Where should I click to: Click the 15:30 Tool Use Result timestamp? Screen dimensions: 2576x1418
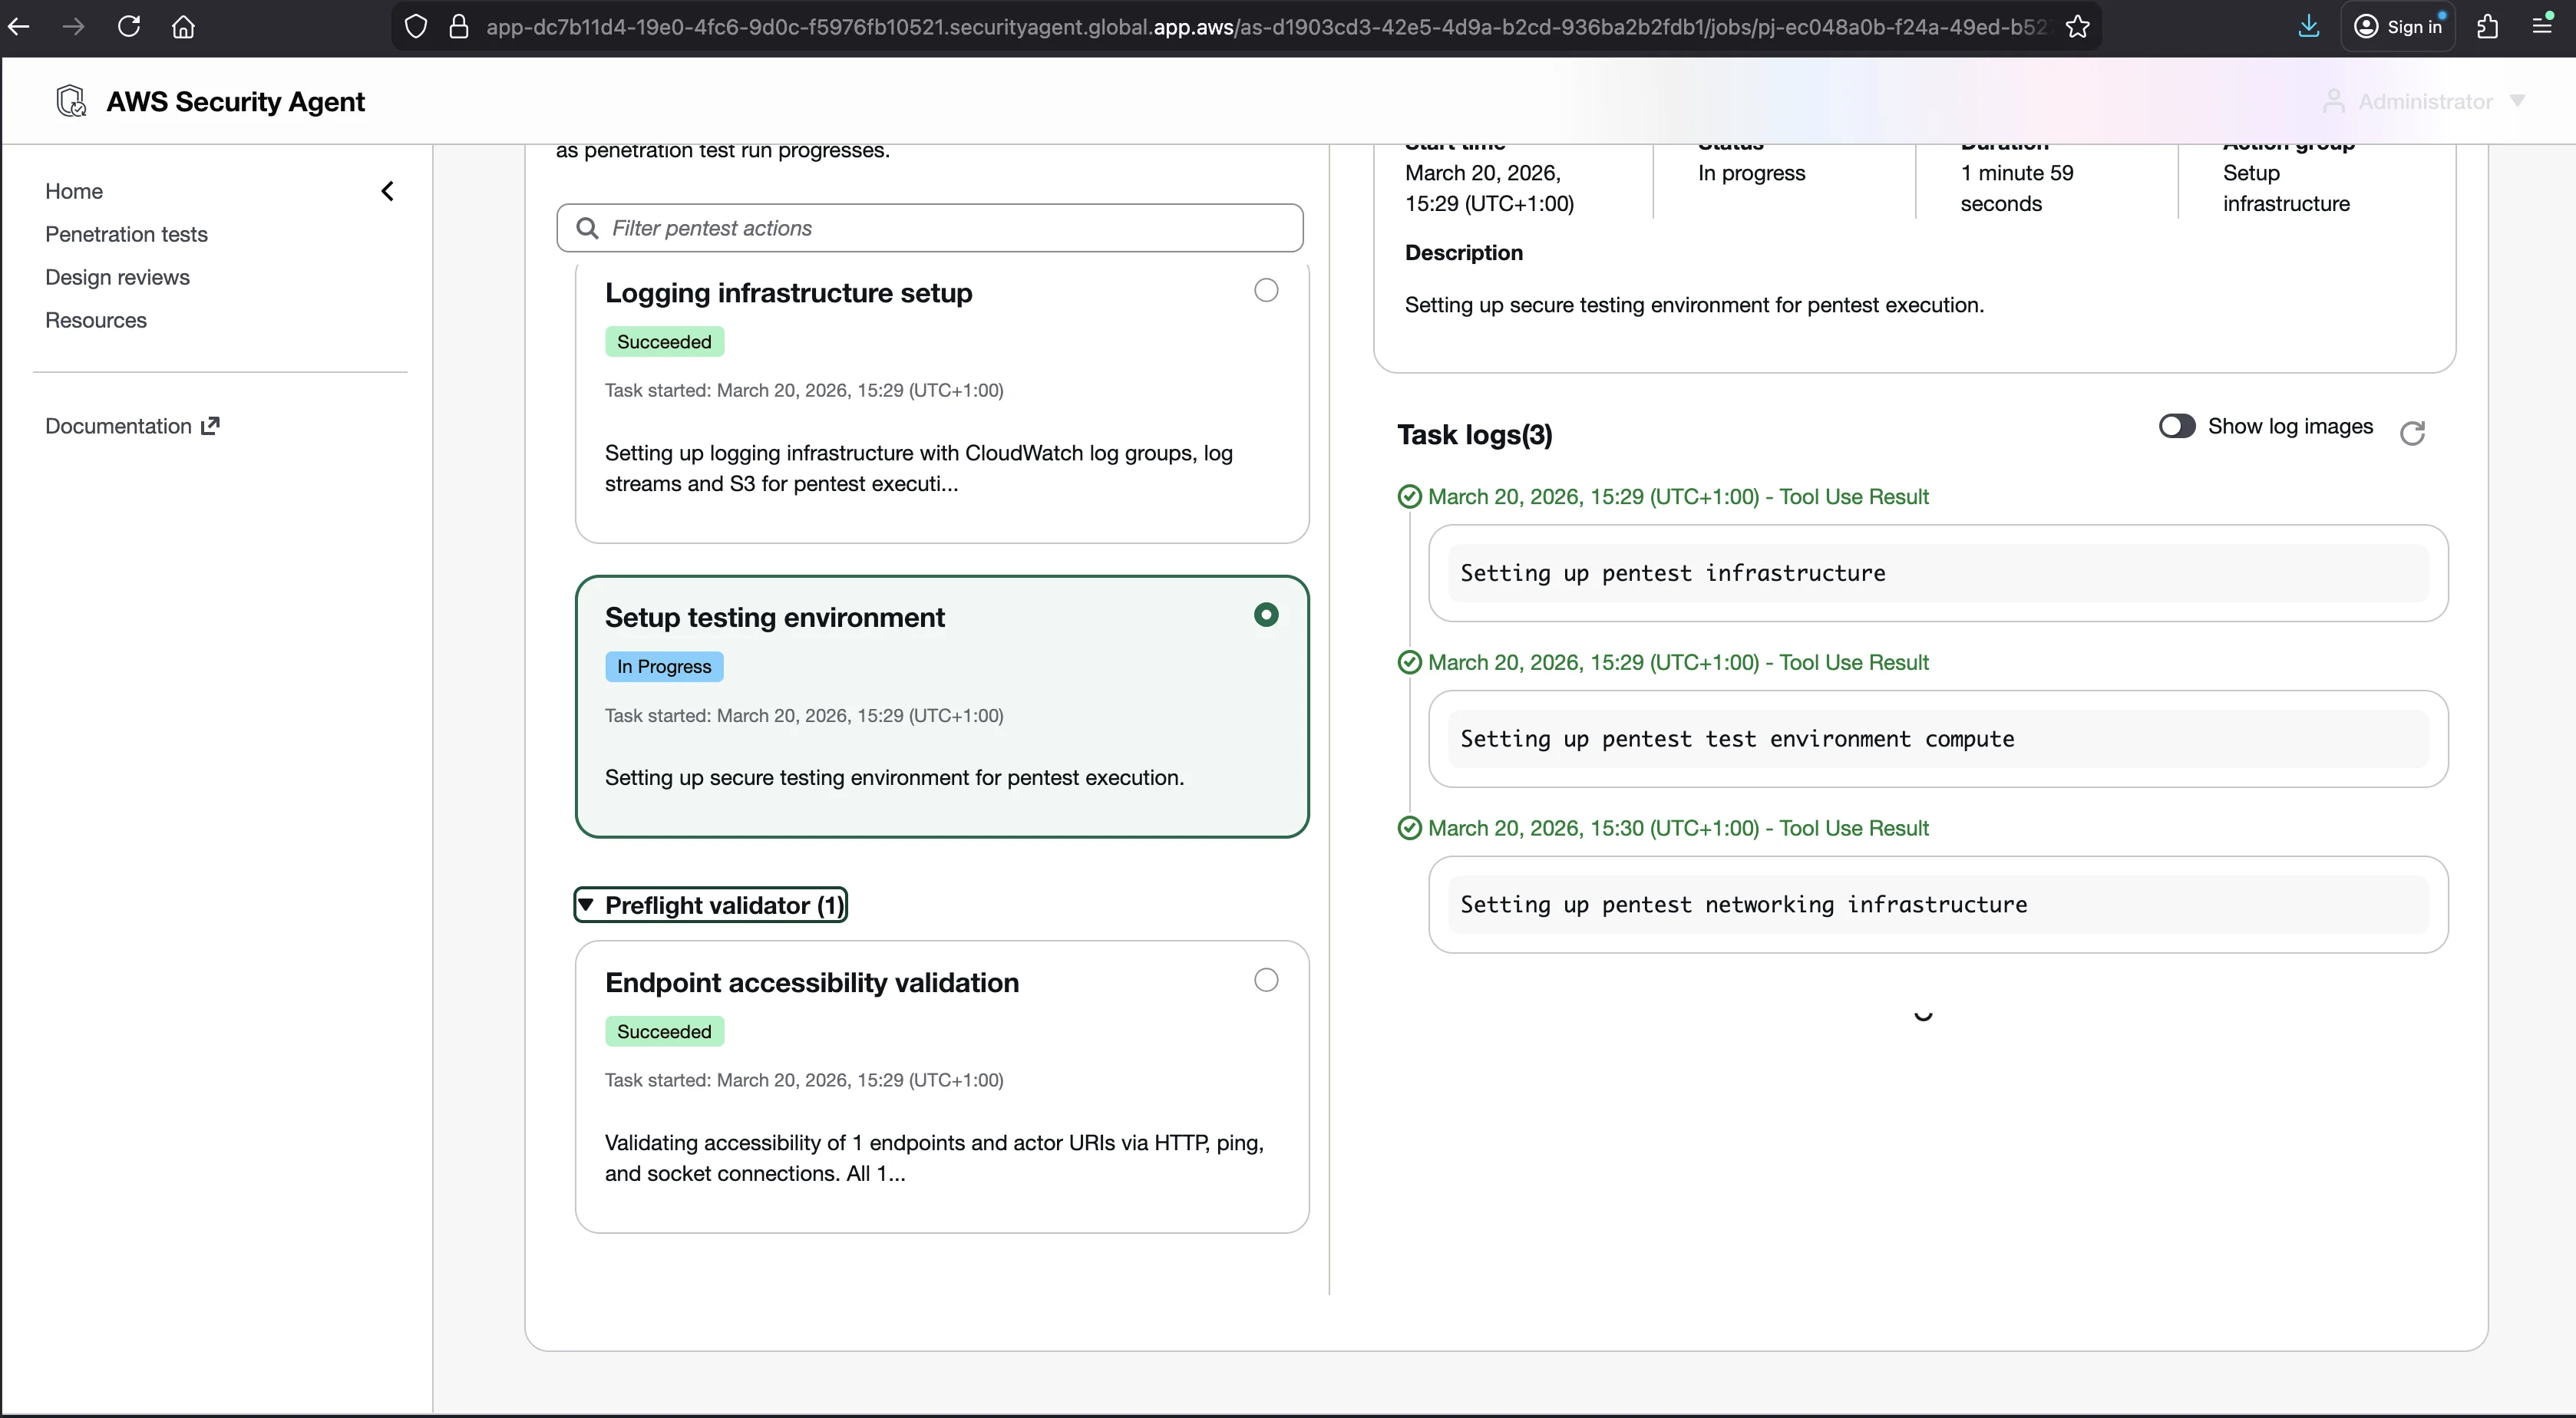point(1678,828)
